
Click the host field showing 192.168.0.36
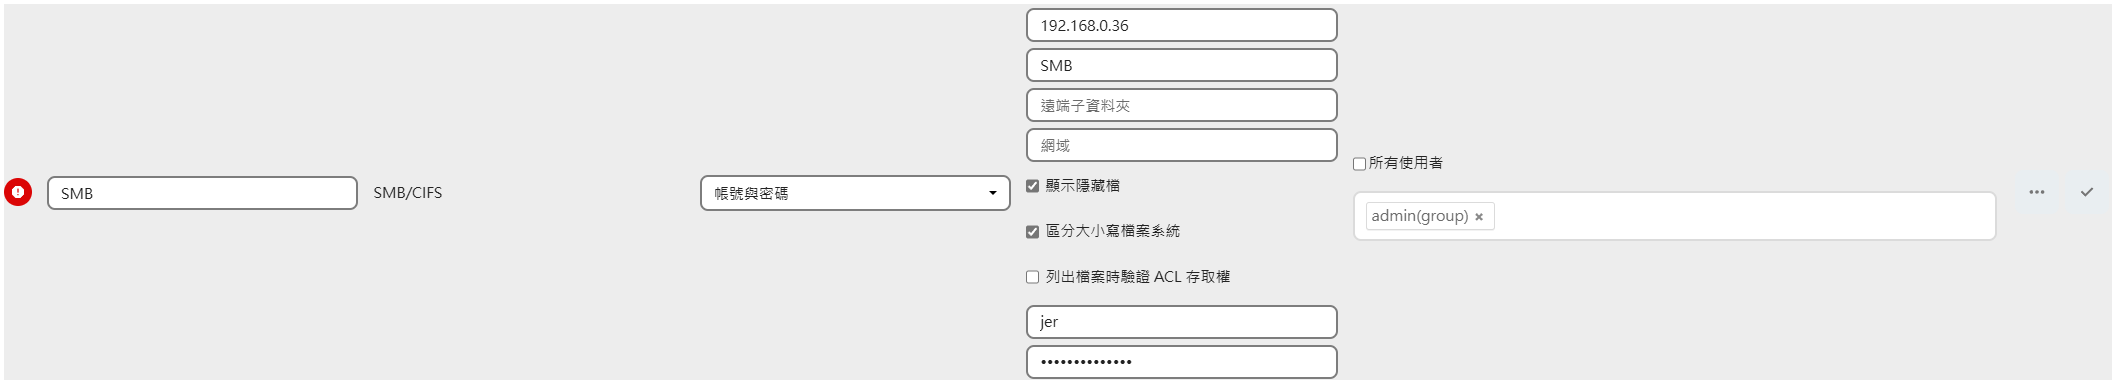point(1182,25)
